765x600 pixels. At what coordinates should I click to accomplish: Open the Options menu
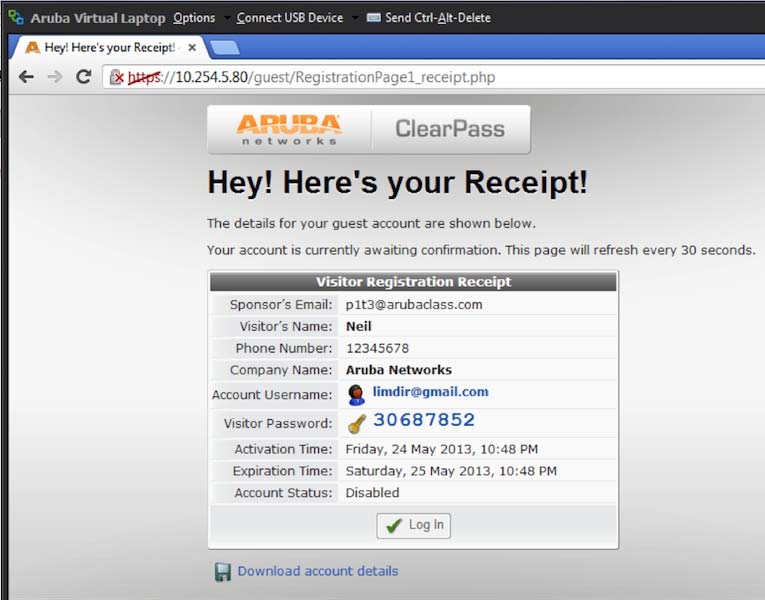tap(194, 18)
